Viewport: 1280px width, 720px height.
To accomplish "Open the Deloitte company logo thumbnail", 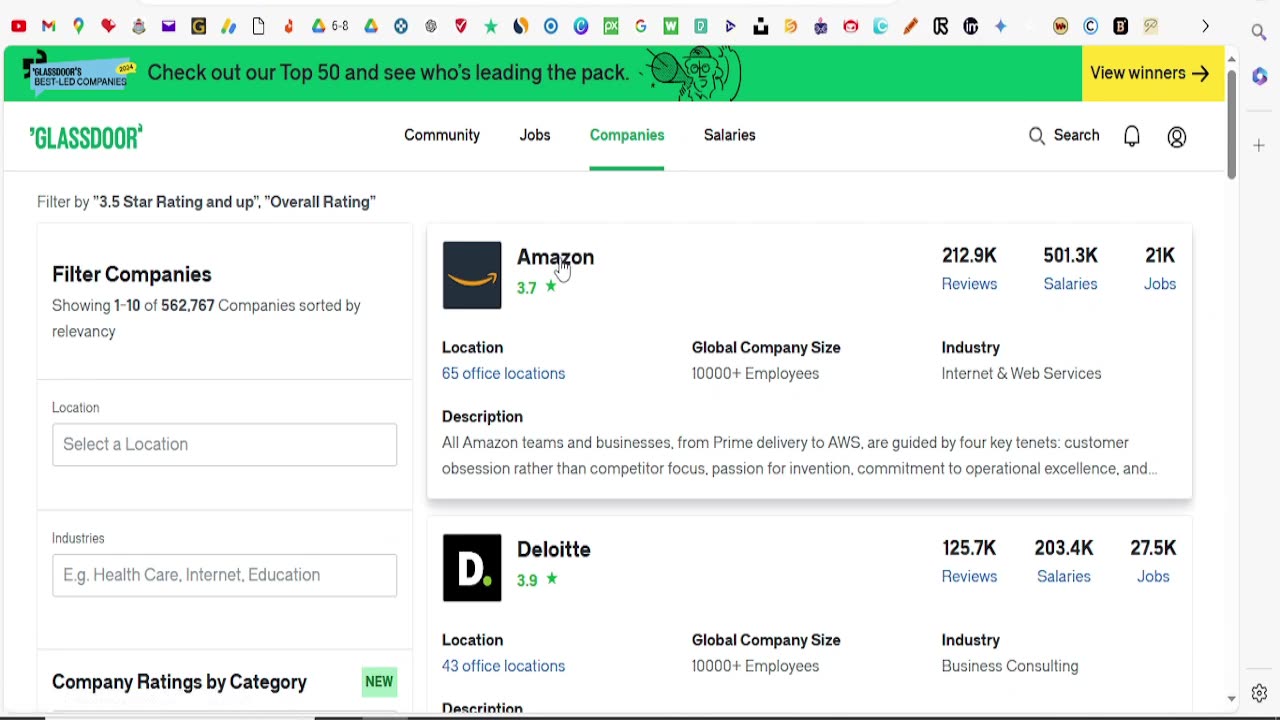I will (472, 568).
